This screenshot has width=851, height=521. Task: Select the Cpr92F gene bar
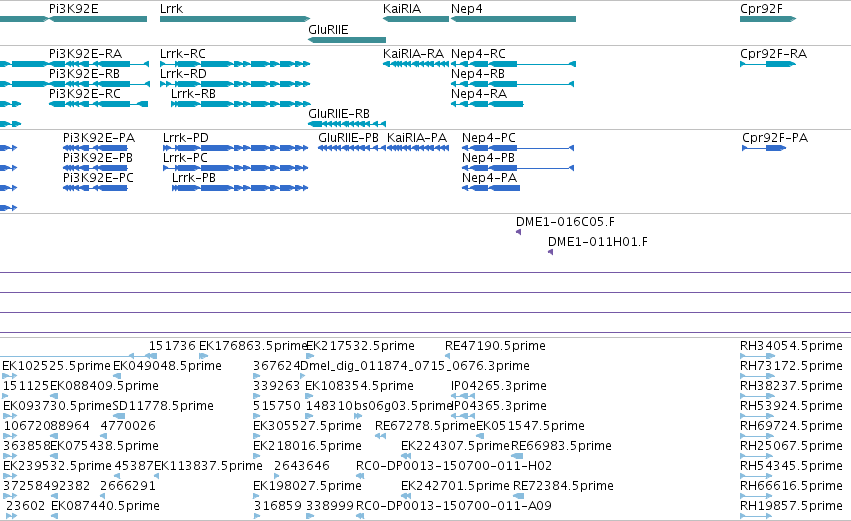(768, 19)
